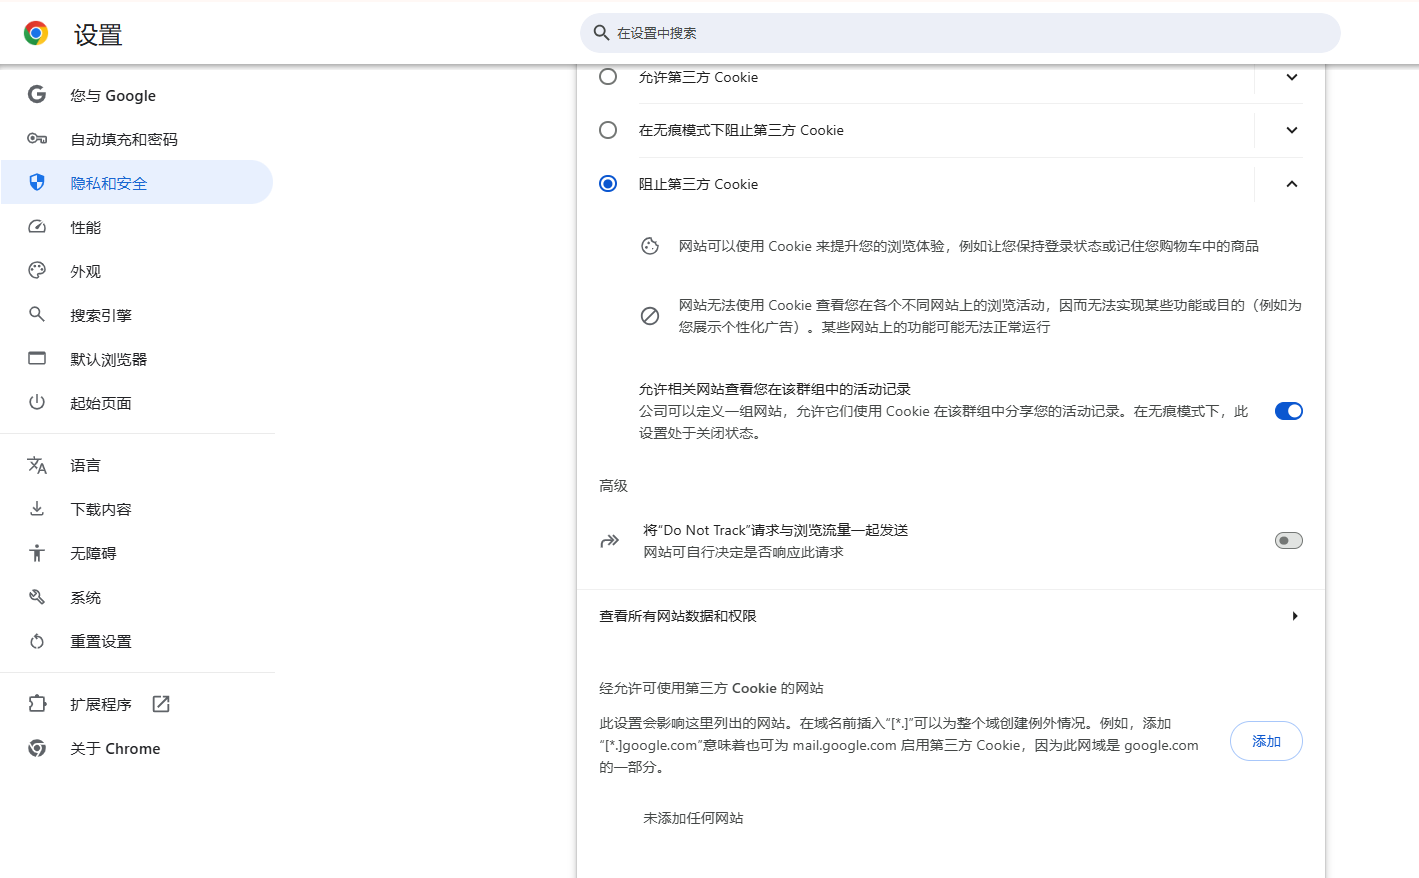Viewport: 1419px width, 878px height.
Task: Click the Google G icon in sidebar
Action: (37, 94)
